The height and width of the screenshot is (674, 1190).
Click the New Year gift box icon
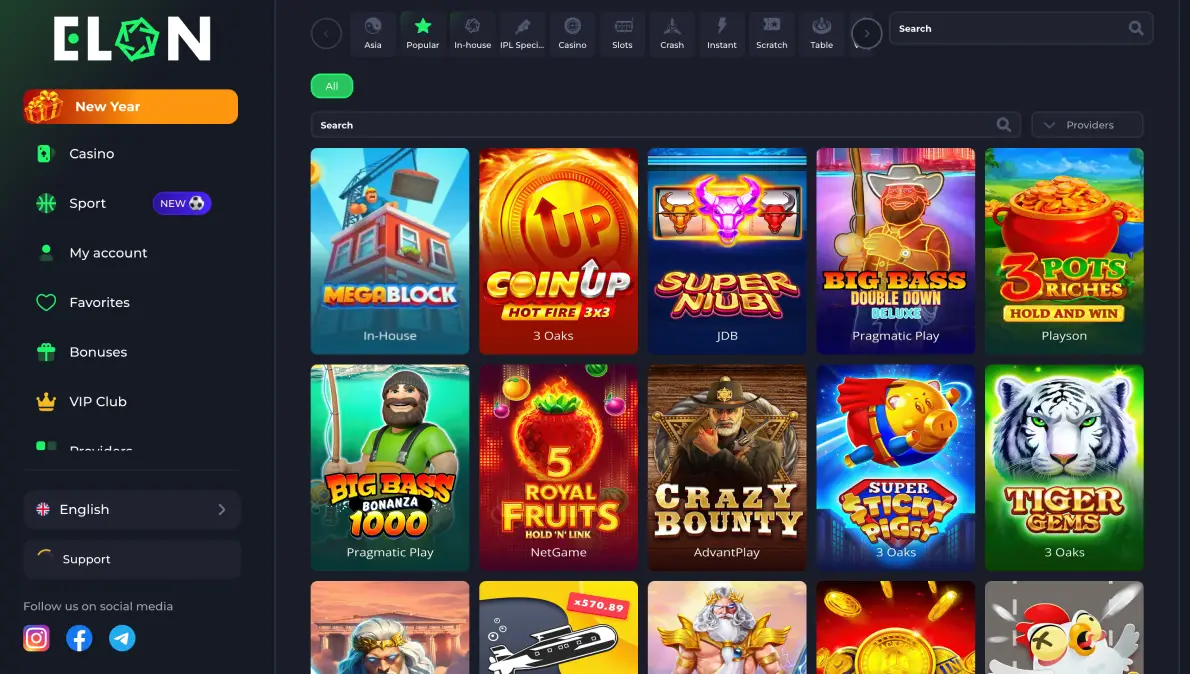[43, 106]
